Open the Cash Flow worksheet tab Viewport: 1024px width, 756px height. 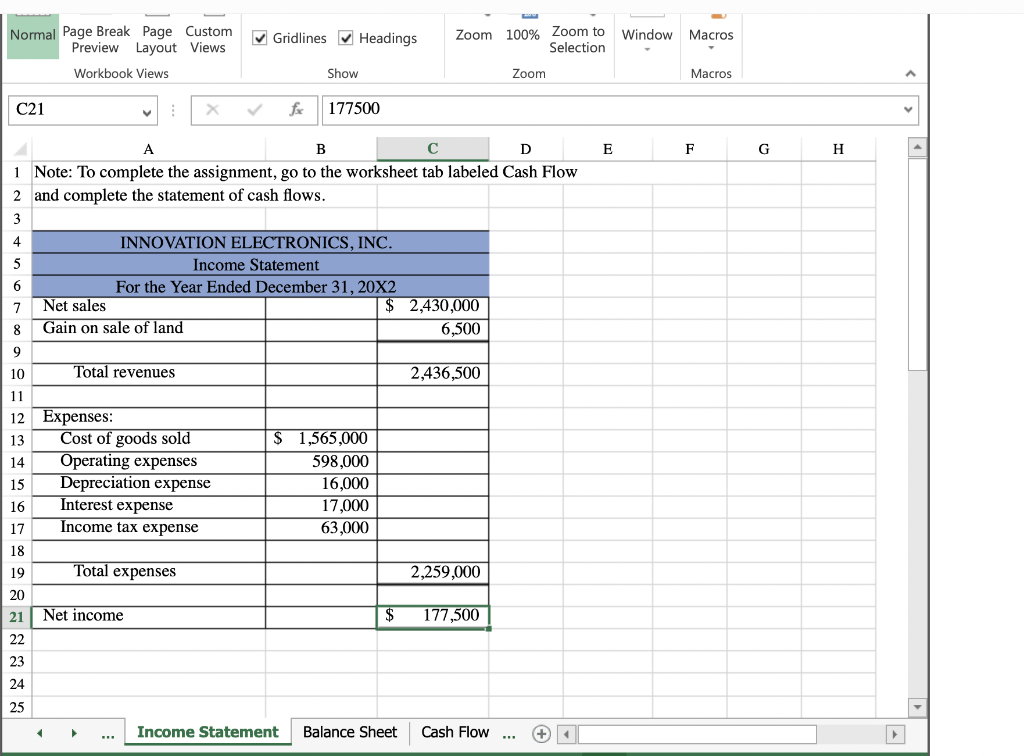(x=455, y=733)
